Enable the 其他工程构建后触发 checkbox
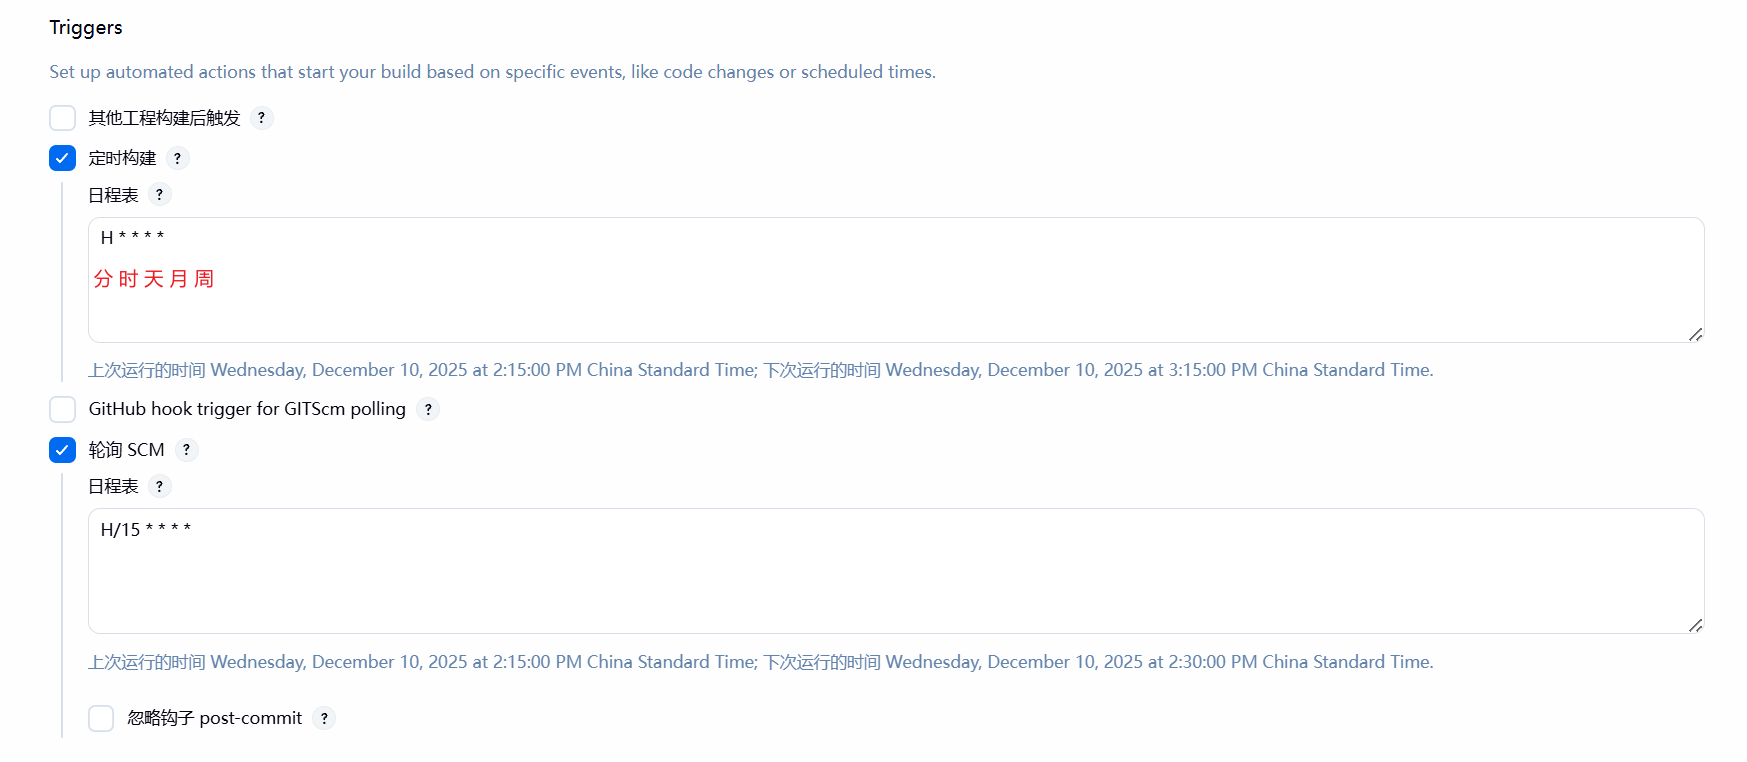 [x=63, y=118]
